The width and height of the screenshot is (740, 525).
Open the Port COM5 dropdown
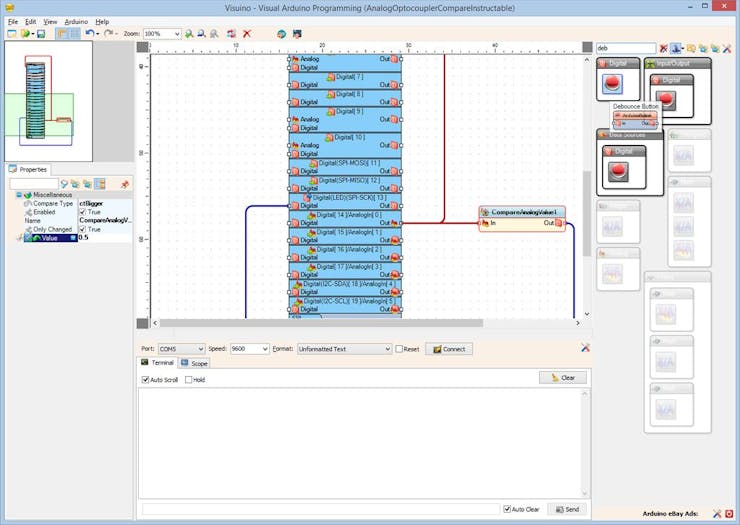click(199, 349)
